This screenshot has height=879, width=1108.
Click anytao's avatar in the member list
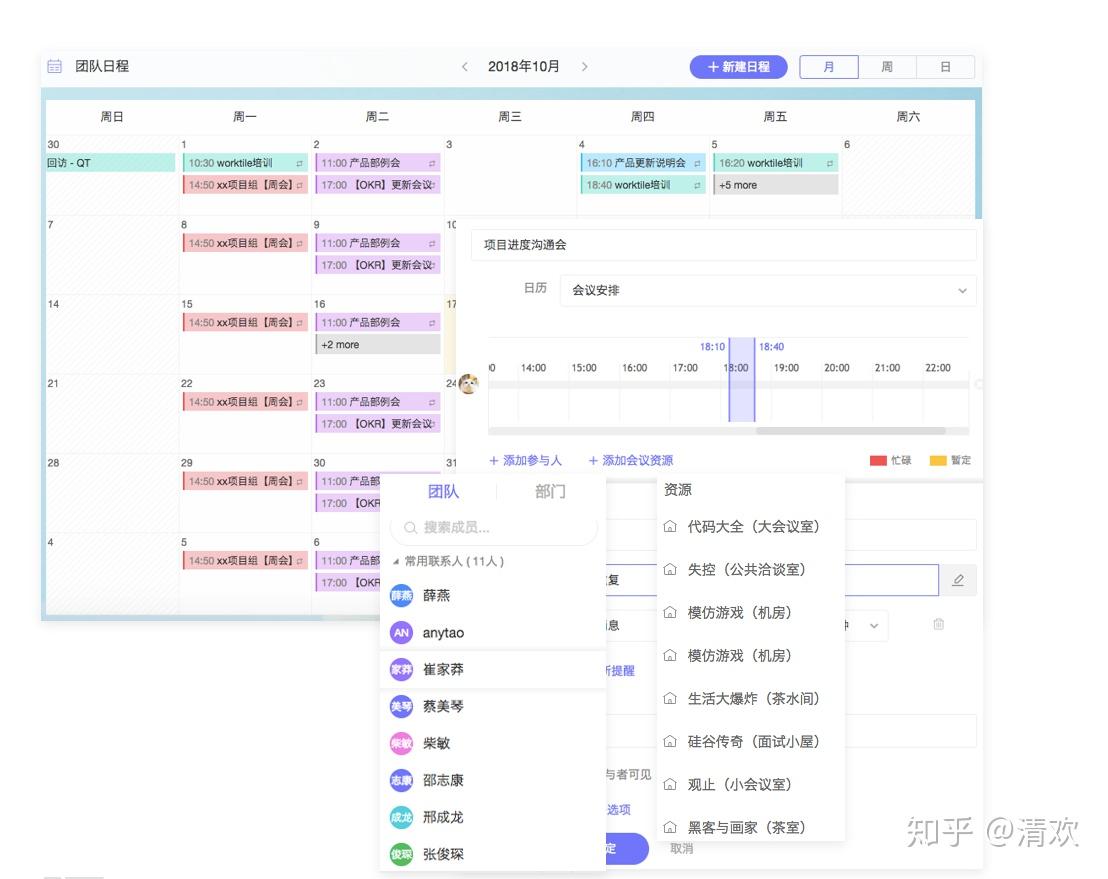pos(401,632)
